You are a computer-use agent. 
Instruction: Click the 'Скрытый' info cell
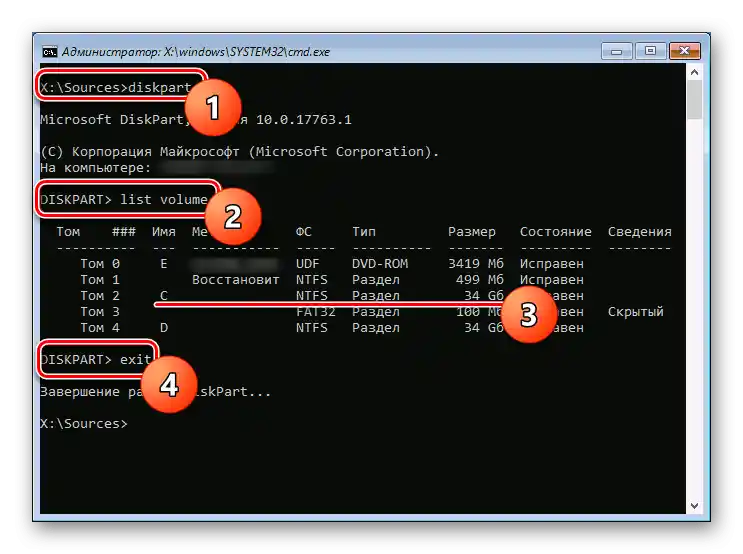point(636,312)
